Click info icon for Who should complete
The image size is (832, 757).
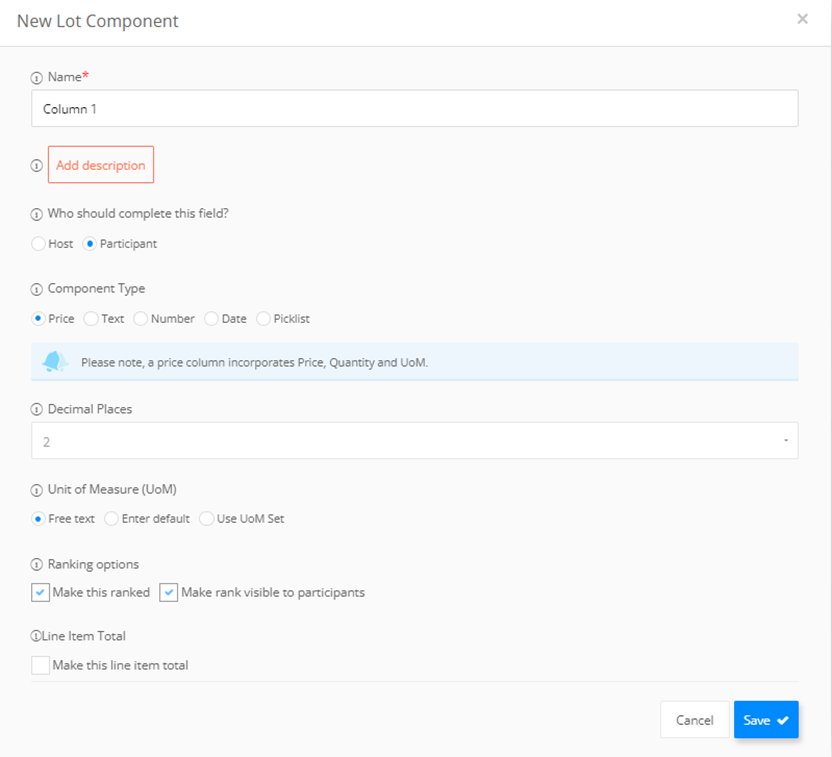tap(36, 214)
